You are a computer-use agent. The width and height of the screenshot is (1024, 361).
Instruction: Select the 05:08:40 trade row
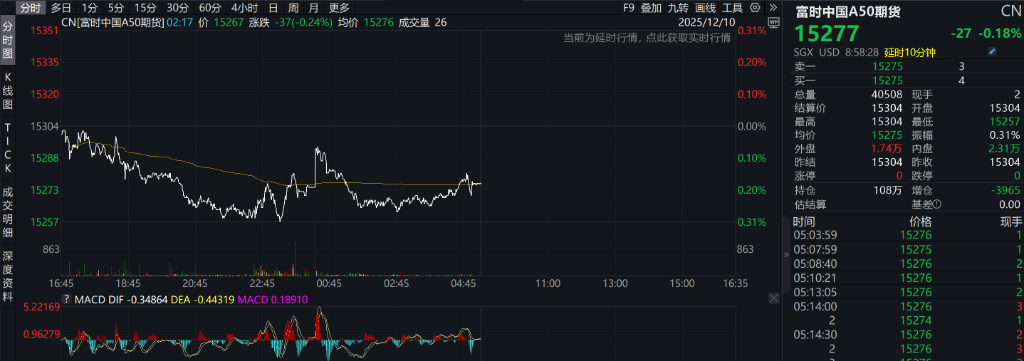click(x=908, y=264)
